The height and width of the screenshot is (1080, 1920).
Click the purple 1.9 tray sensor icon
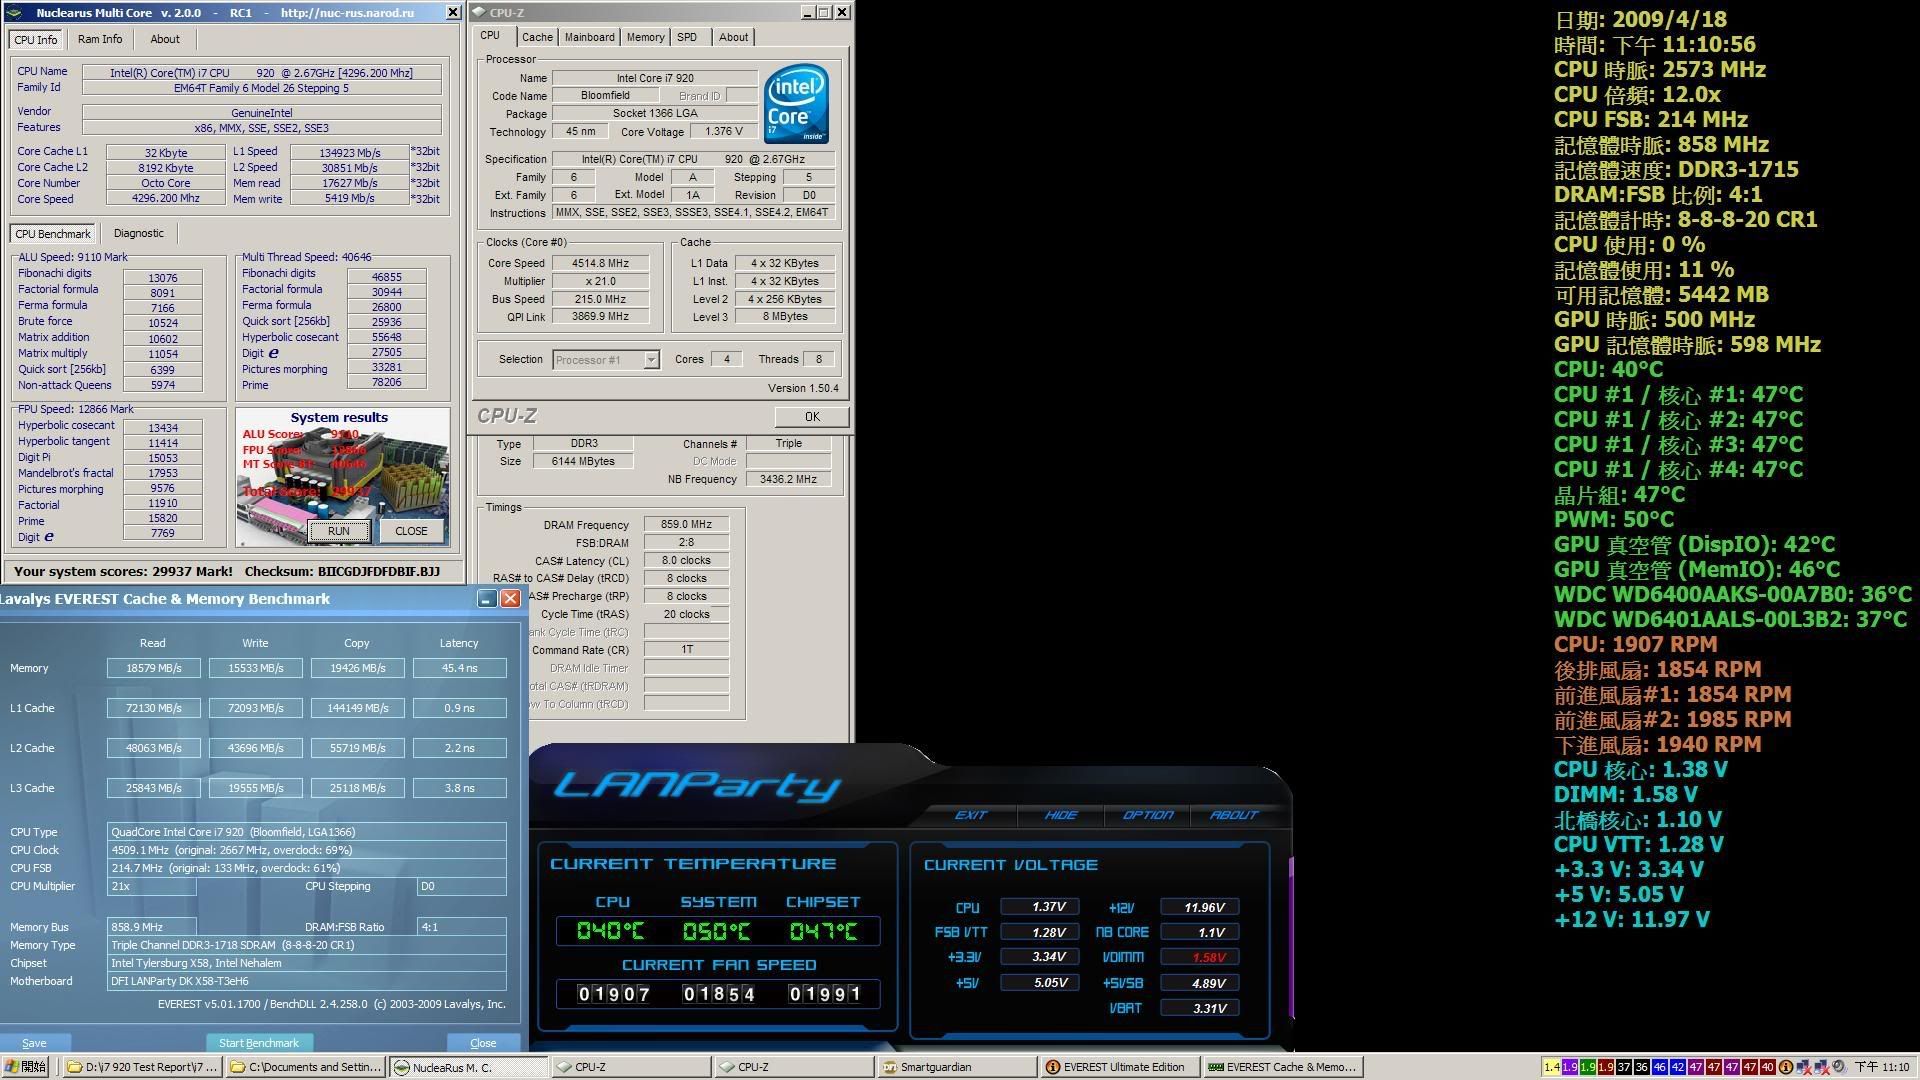click(1569, 1067)
